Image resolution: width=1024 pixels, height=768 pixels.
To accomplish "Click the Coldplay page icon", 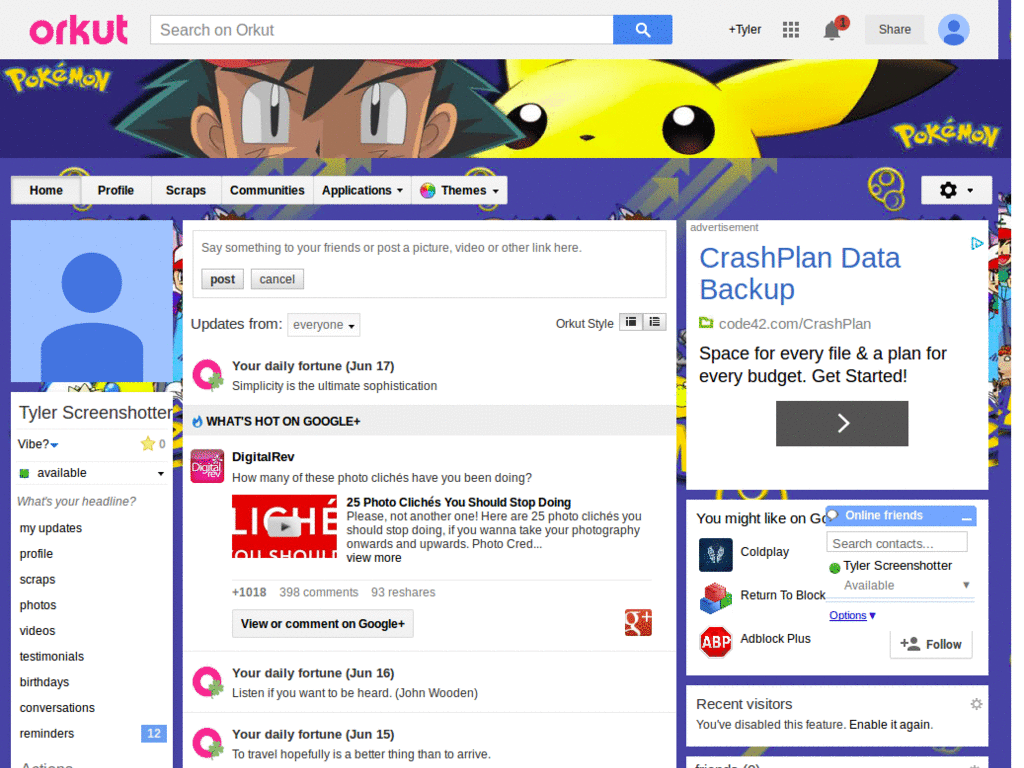I will coord(715,555).
